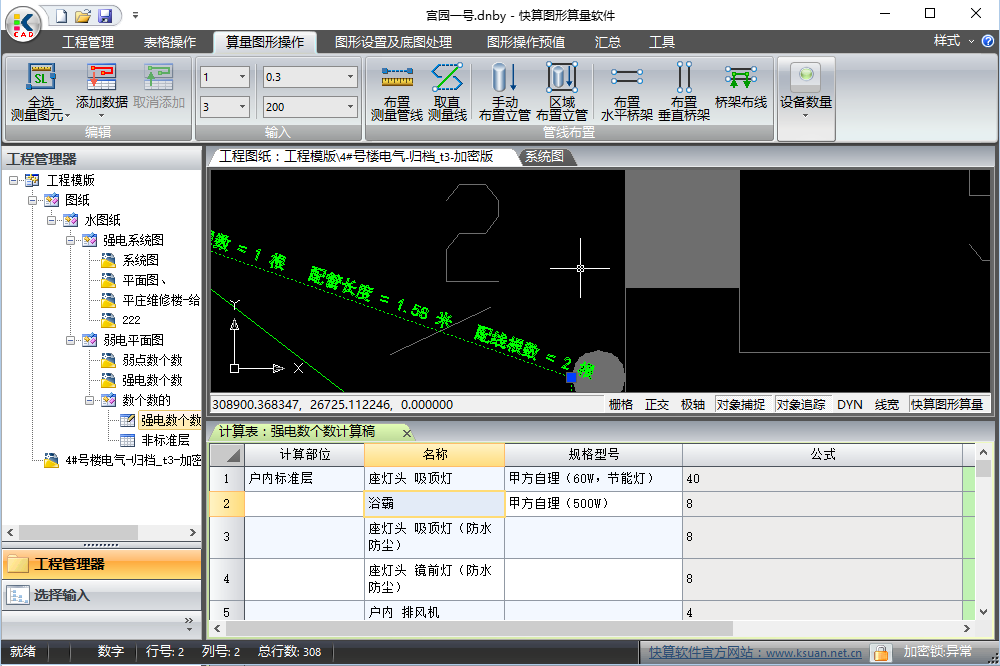Viewport: 1000px width, 666px height.
Task: Open the 快算软件官方网站 link
Action: (755, 653)
